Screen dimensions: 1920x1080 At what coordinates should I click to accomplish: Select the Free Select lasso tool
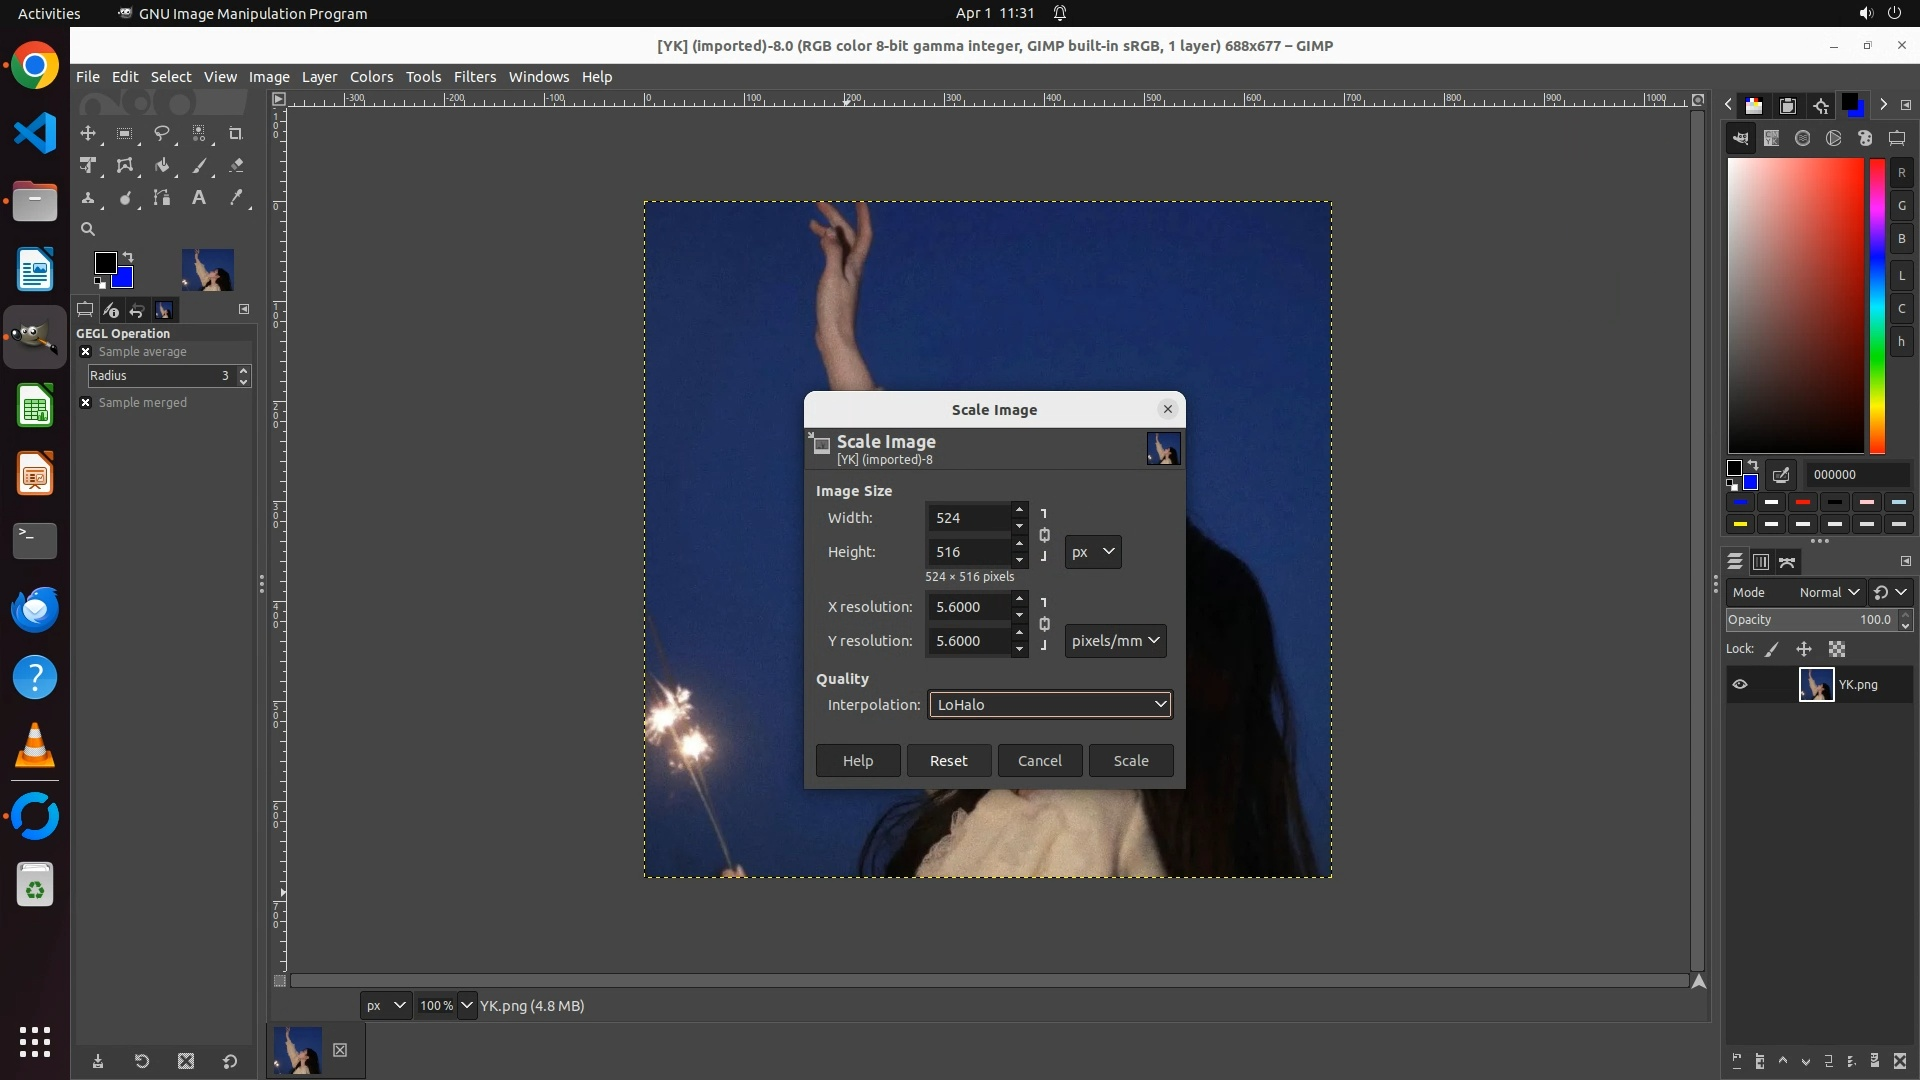coord(162,133)
